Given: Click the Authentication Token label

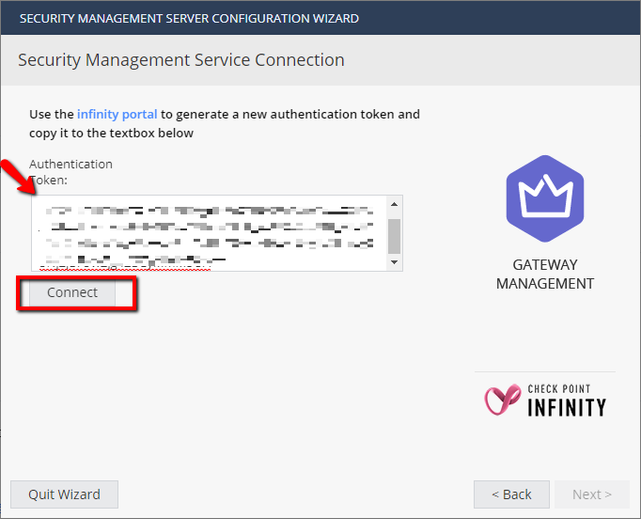Looking at the screenshot, I should point(70,171).
